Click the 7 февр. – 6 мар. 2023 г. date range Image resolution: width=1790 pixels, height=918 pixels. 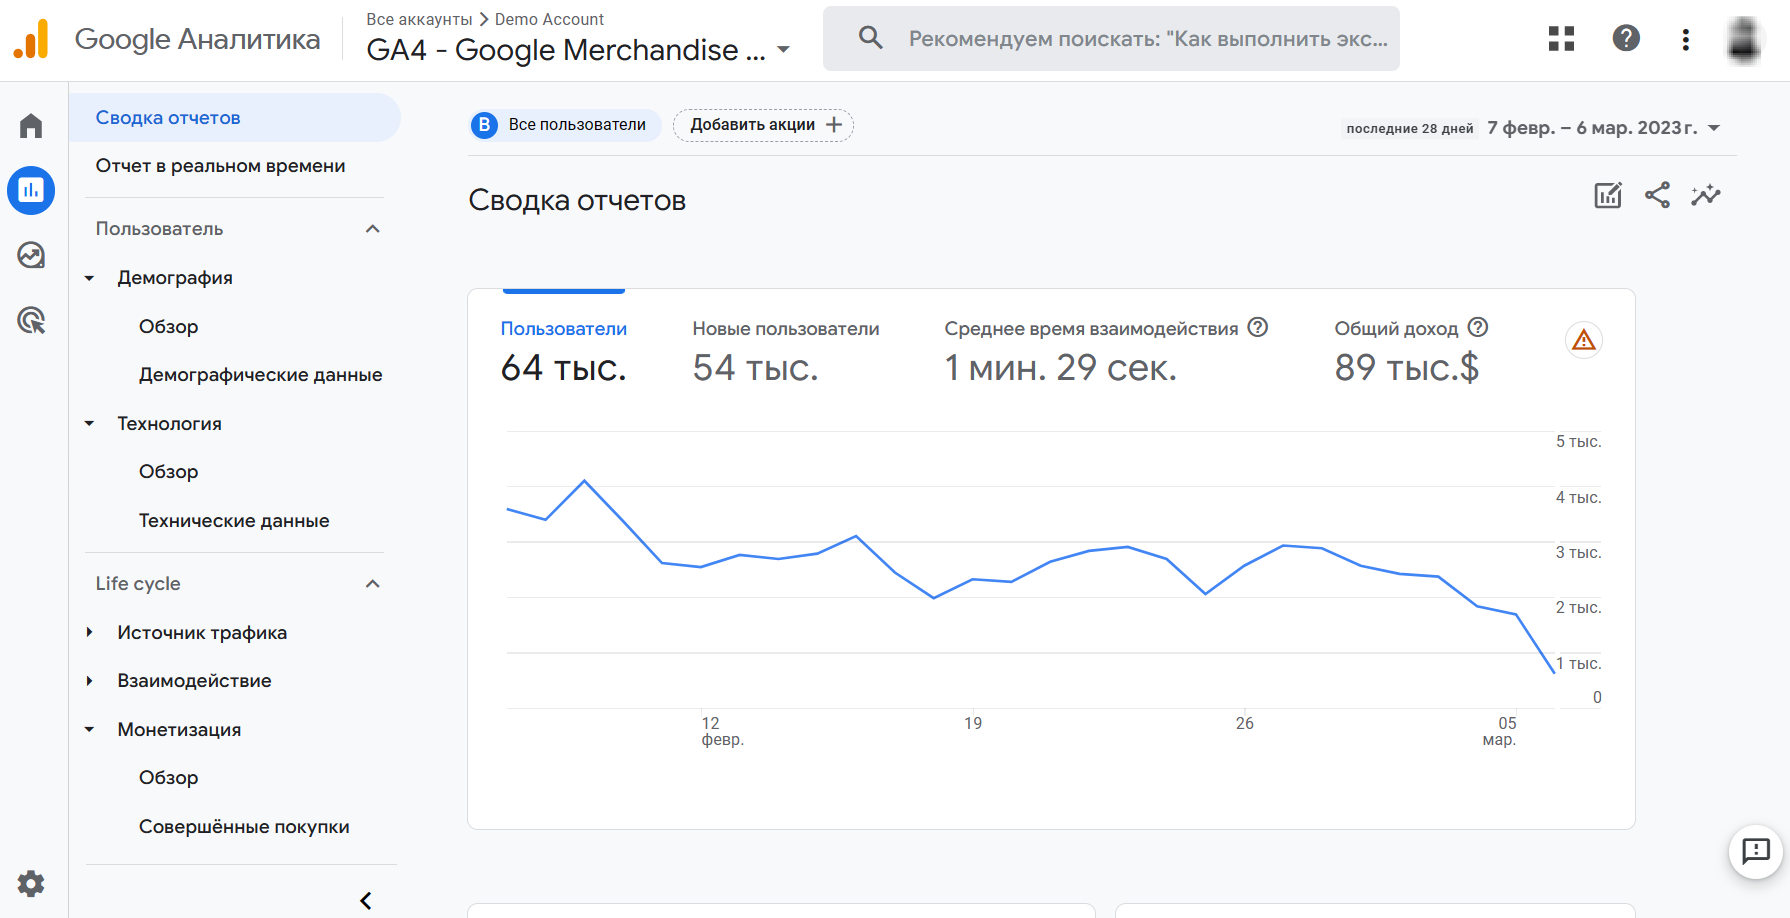tap(1592, 128)
